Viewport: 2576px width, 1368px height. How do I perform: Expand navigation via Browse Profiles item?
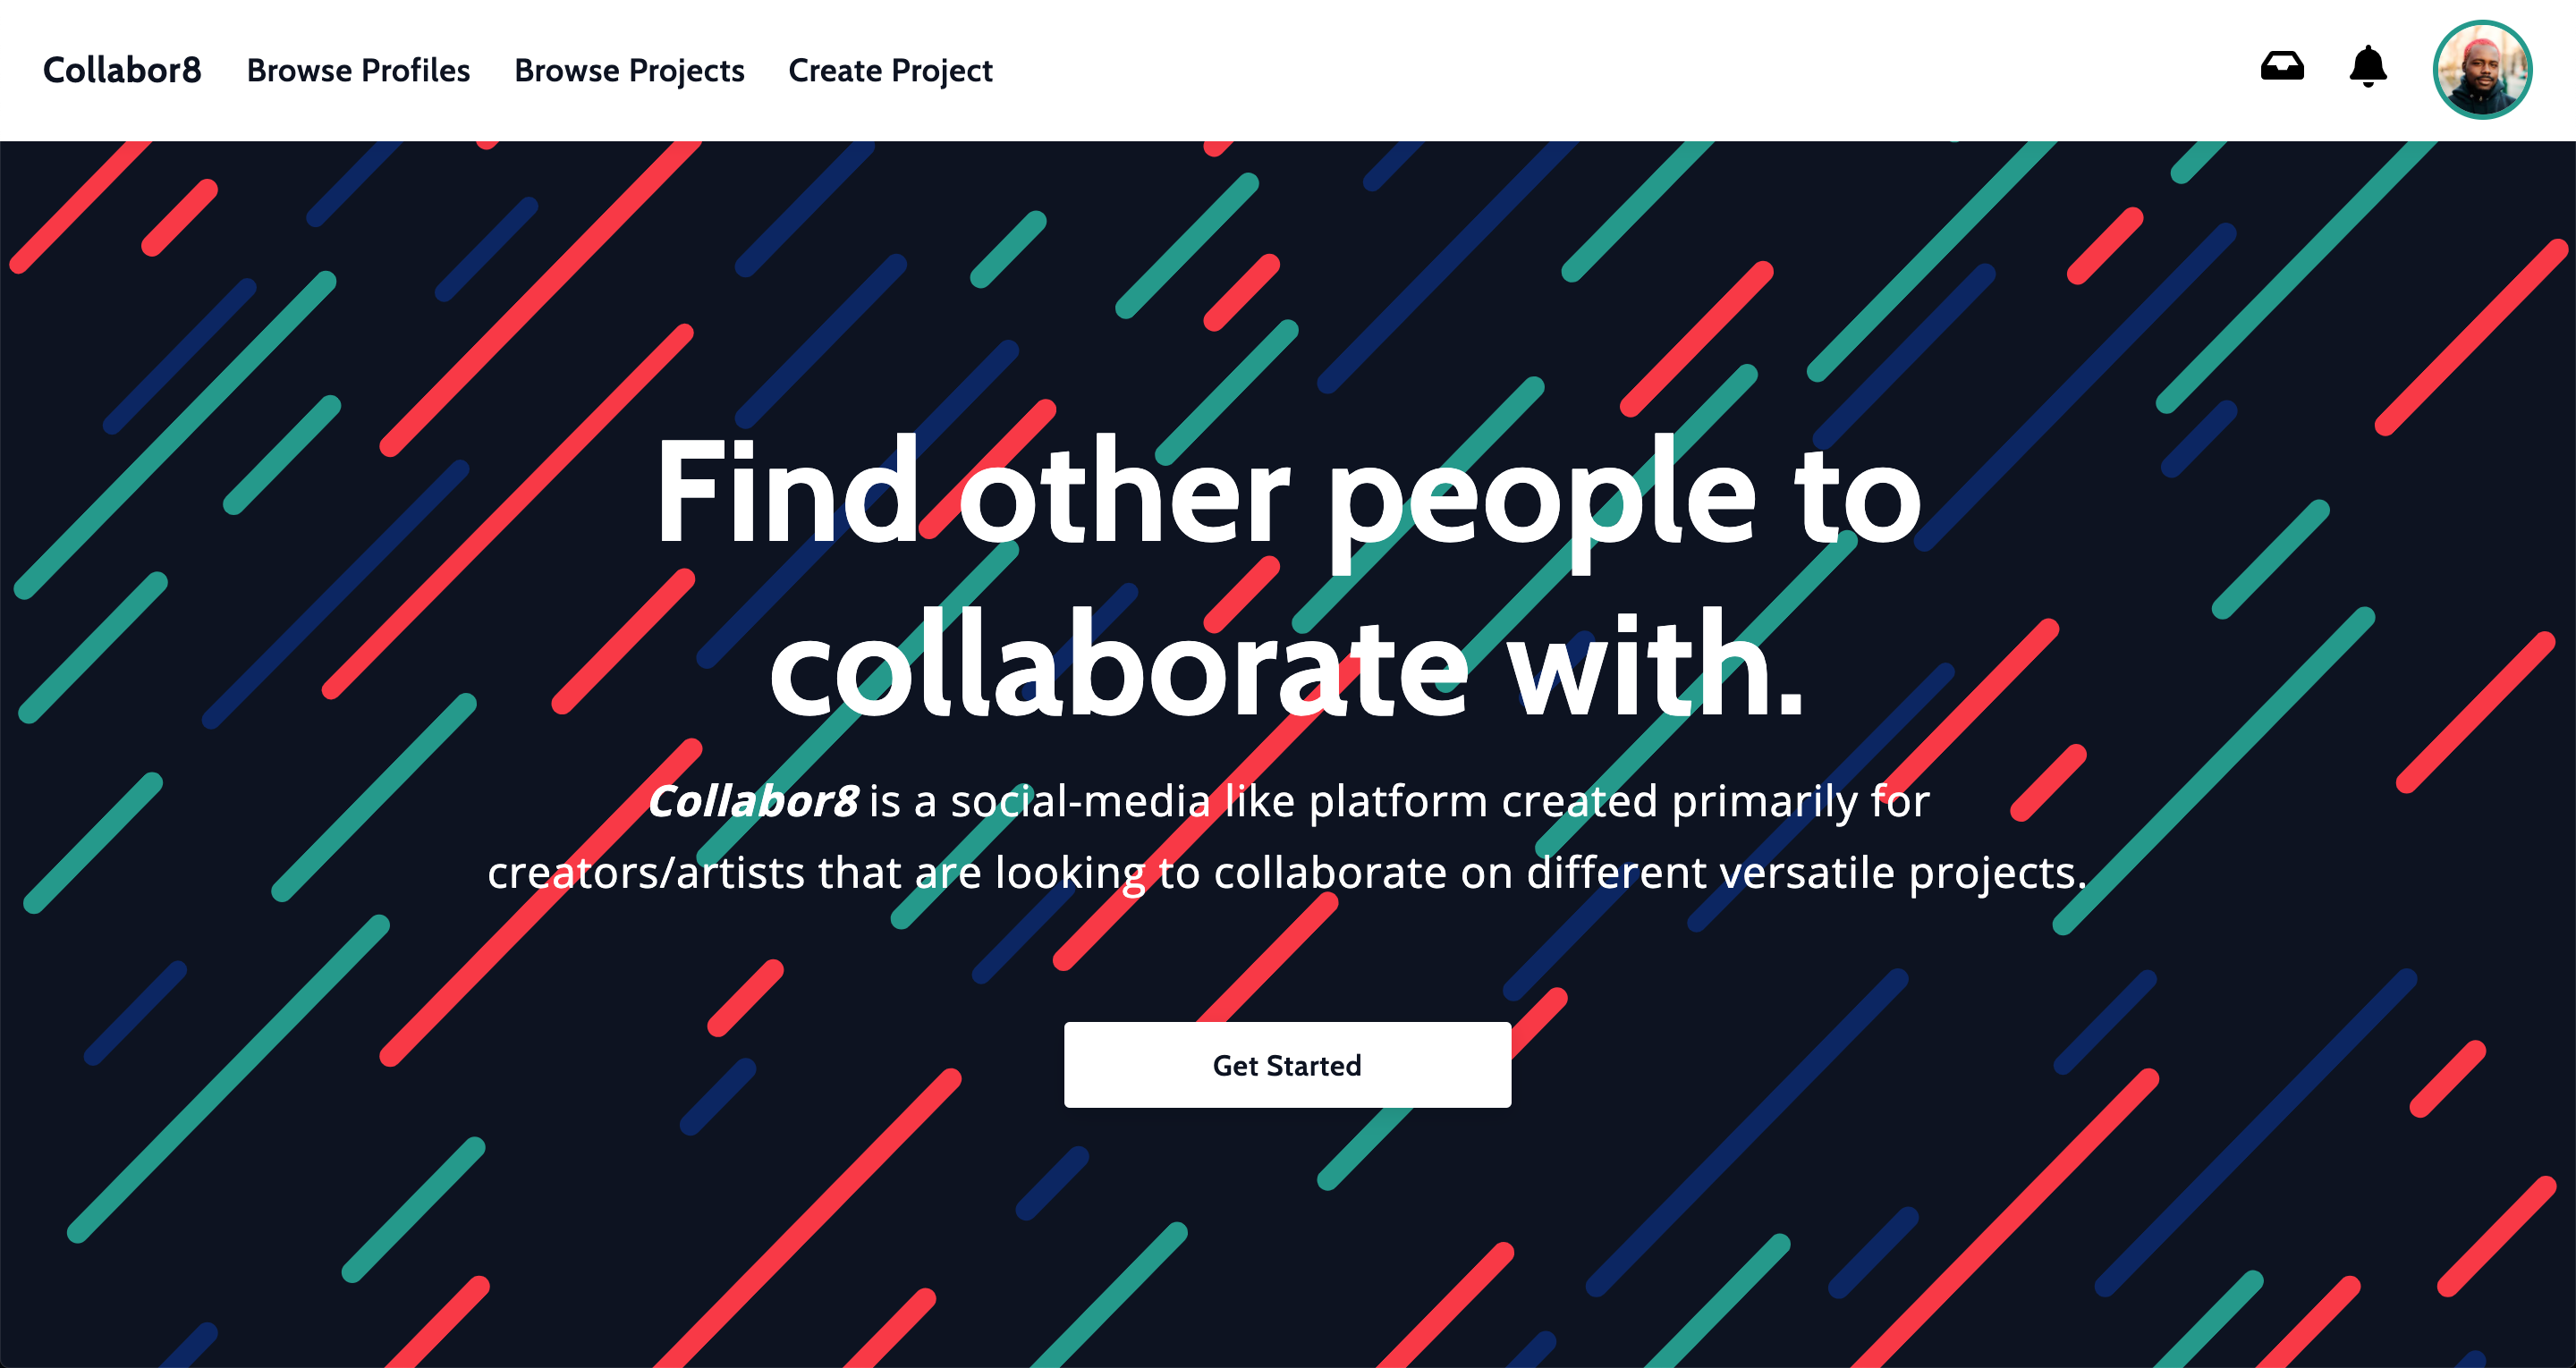click(x=360, y=68)
